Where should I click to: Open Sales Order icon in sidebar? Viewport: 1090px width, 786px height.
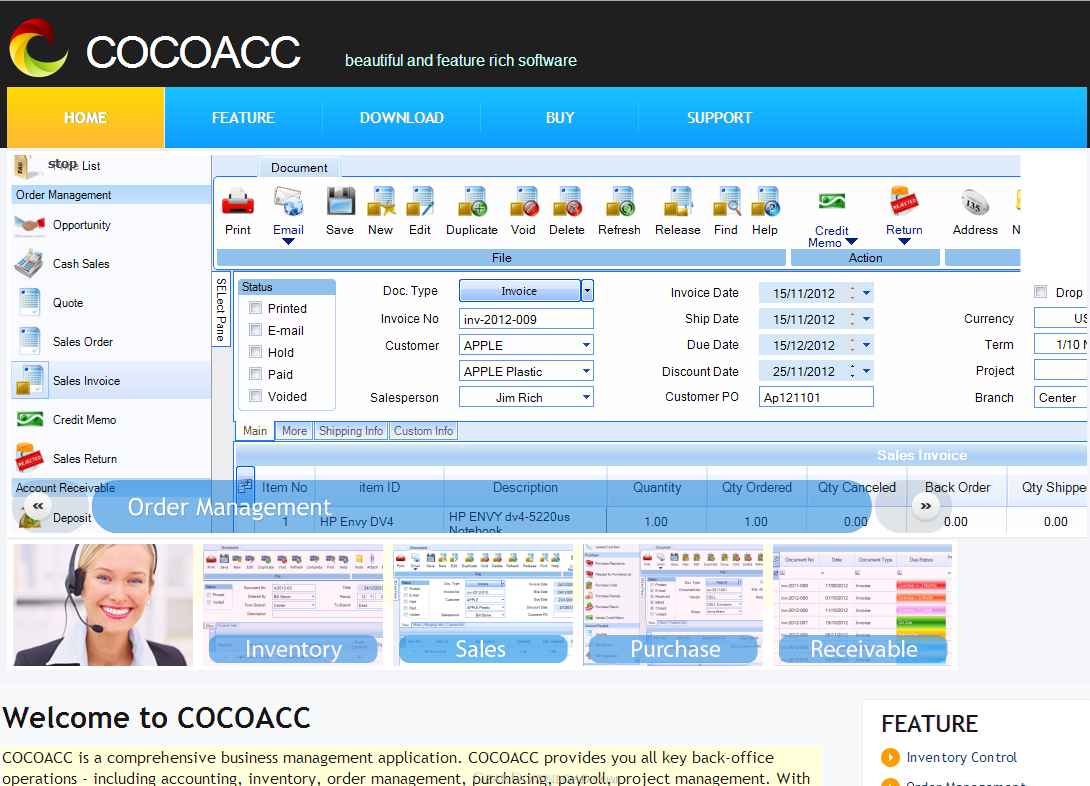point(29,341)
